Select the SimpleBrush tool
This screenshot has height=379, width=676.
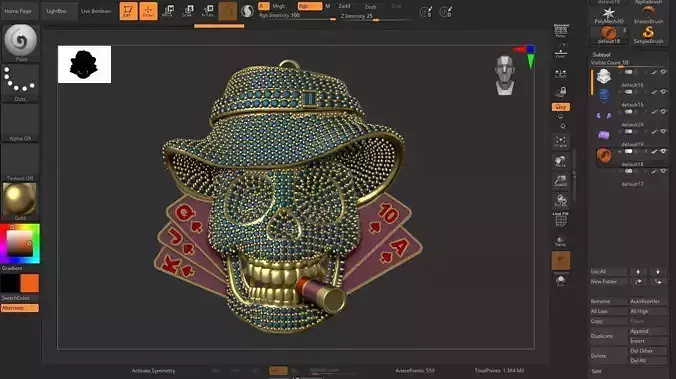pos(648,35)
